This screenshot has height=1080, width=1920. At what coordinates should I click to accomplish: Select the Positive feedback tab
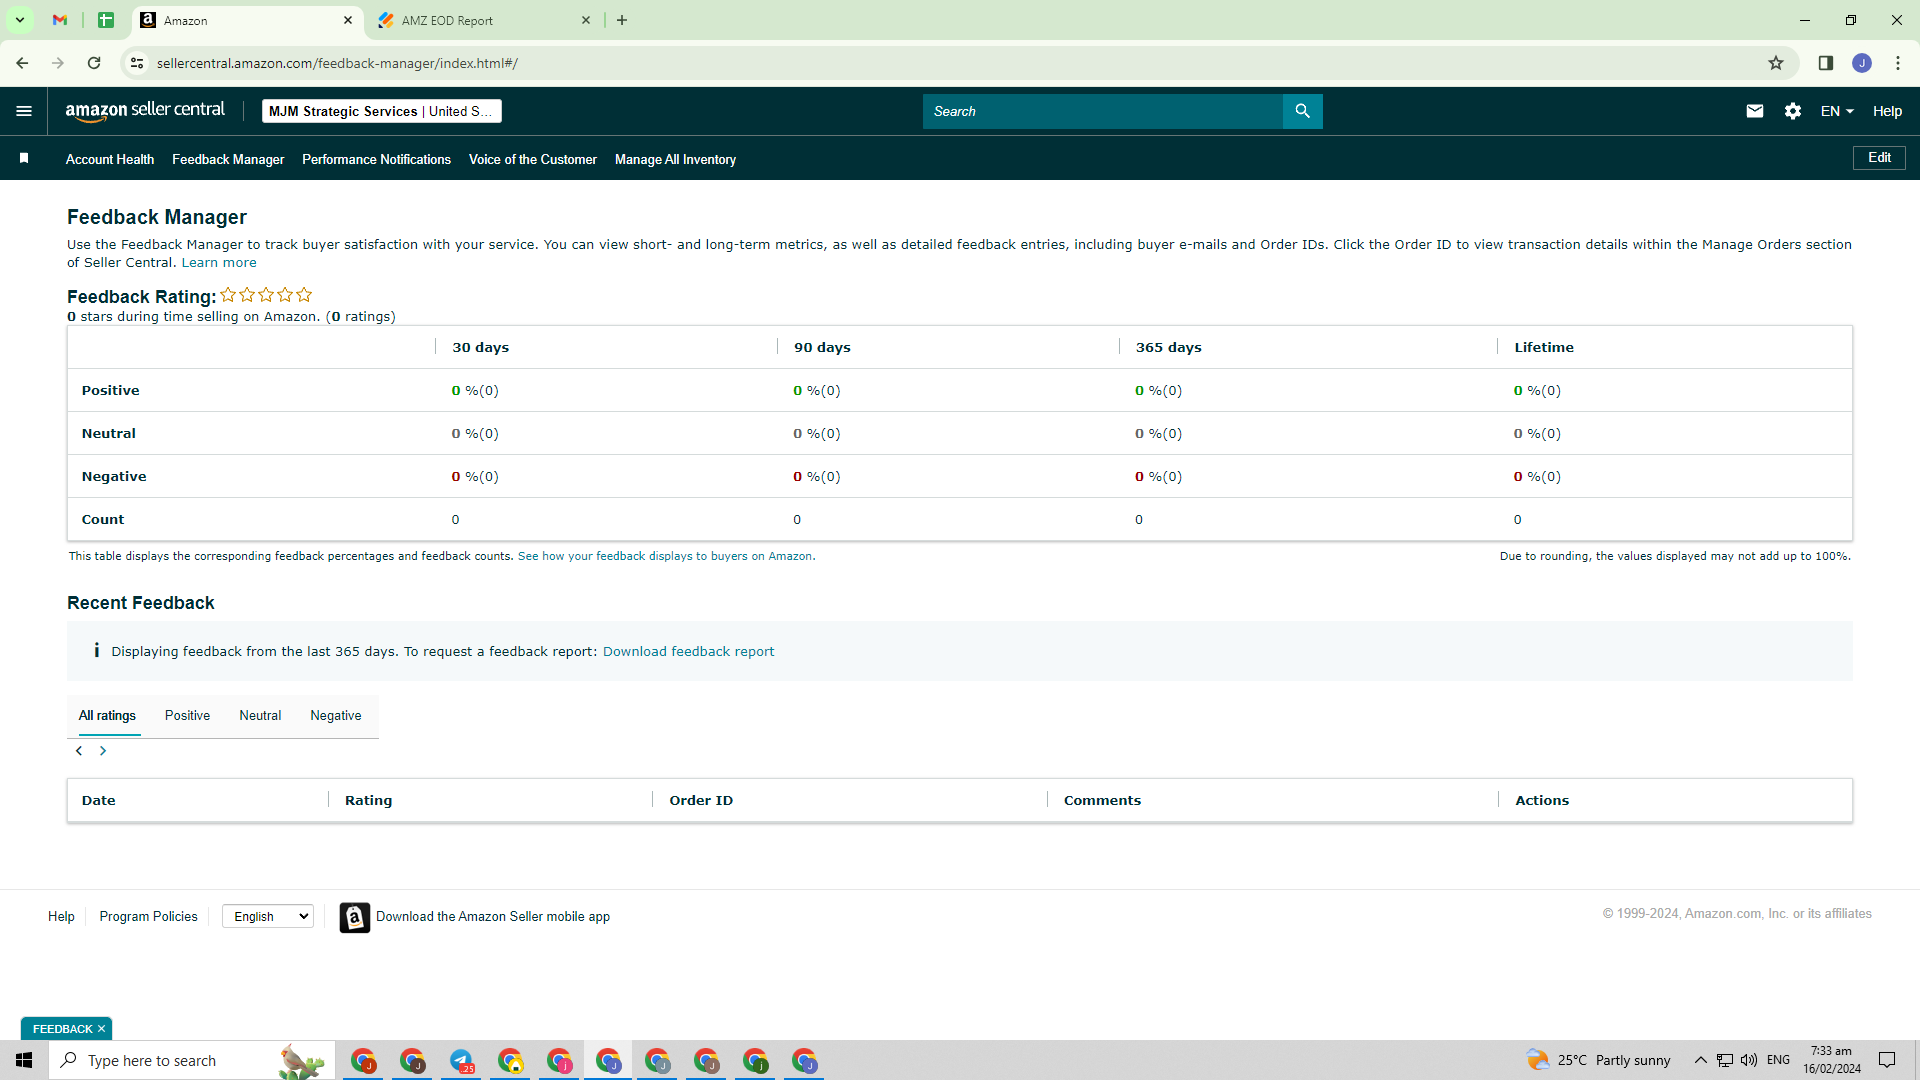[x=187, y=716]
